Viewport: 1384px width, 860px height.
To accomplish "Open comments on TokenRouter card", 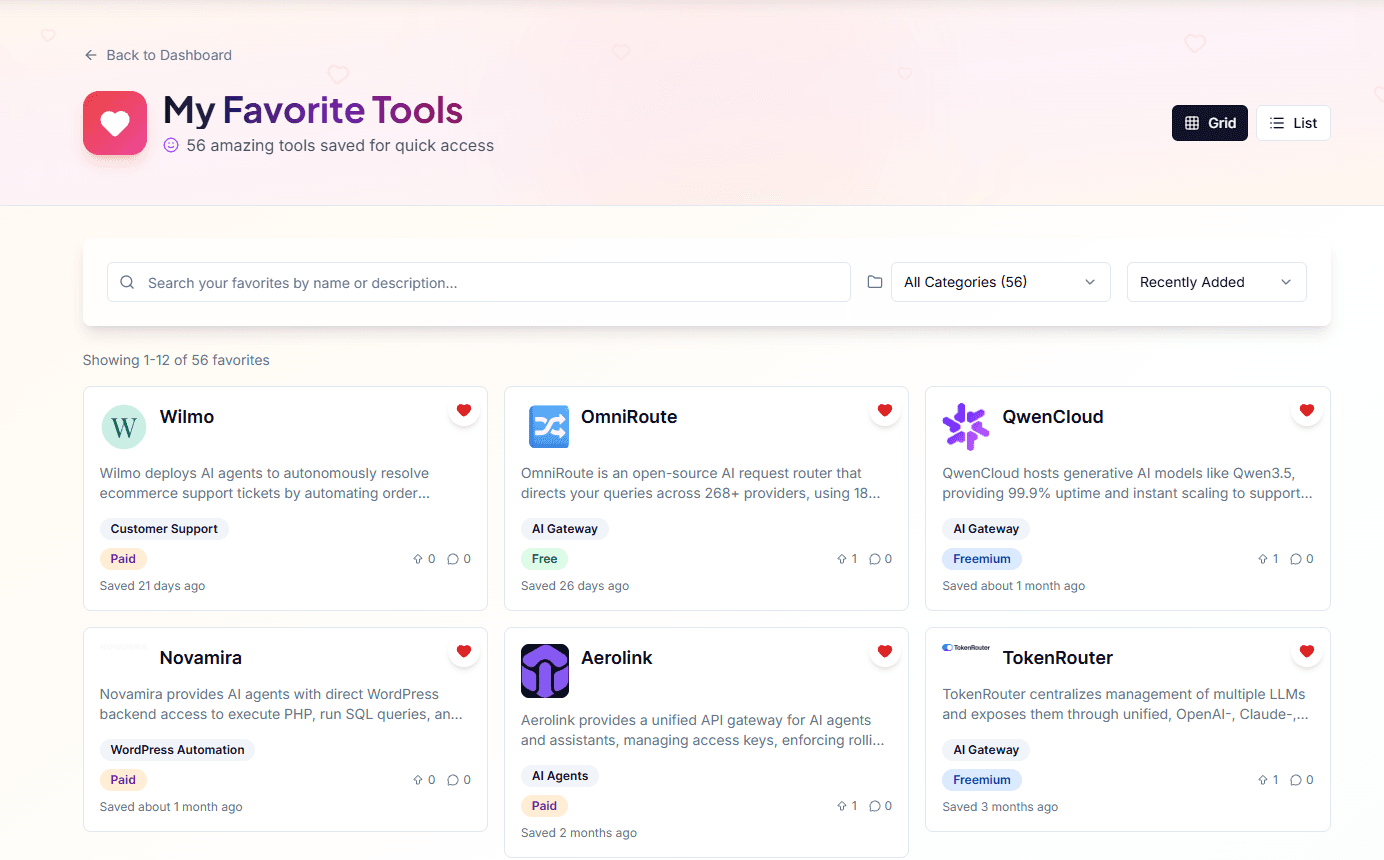I will (1302, 780).
